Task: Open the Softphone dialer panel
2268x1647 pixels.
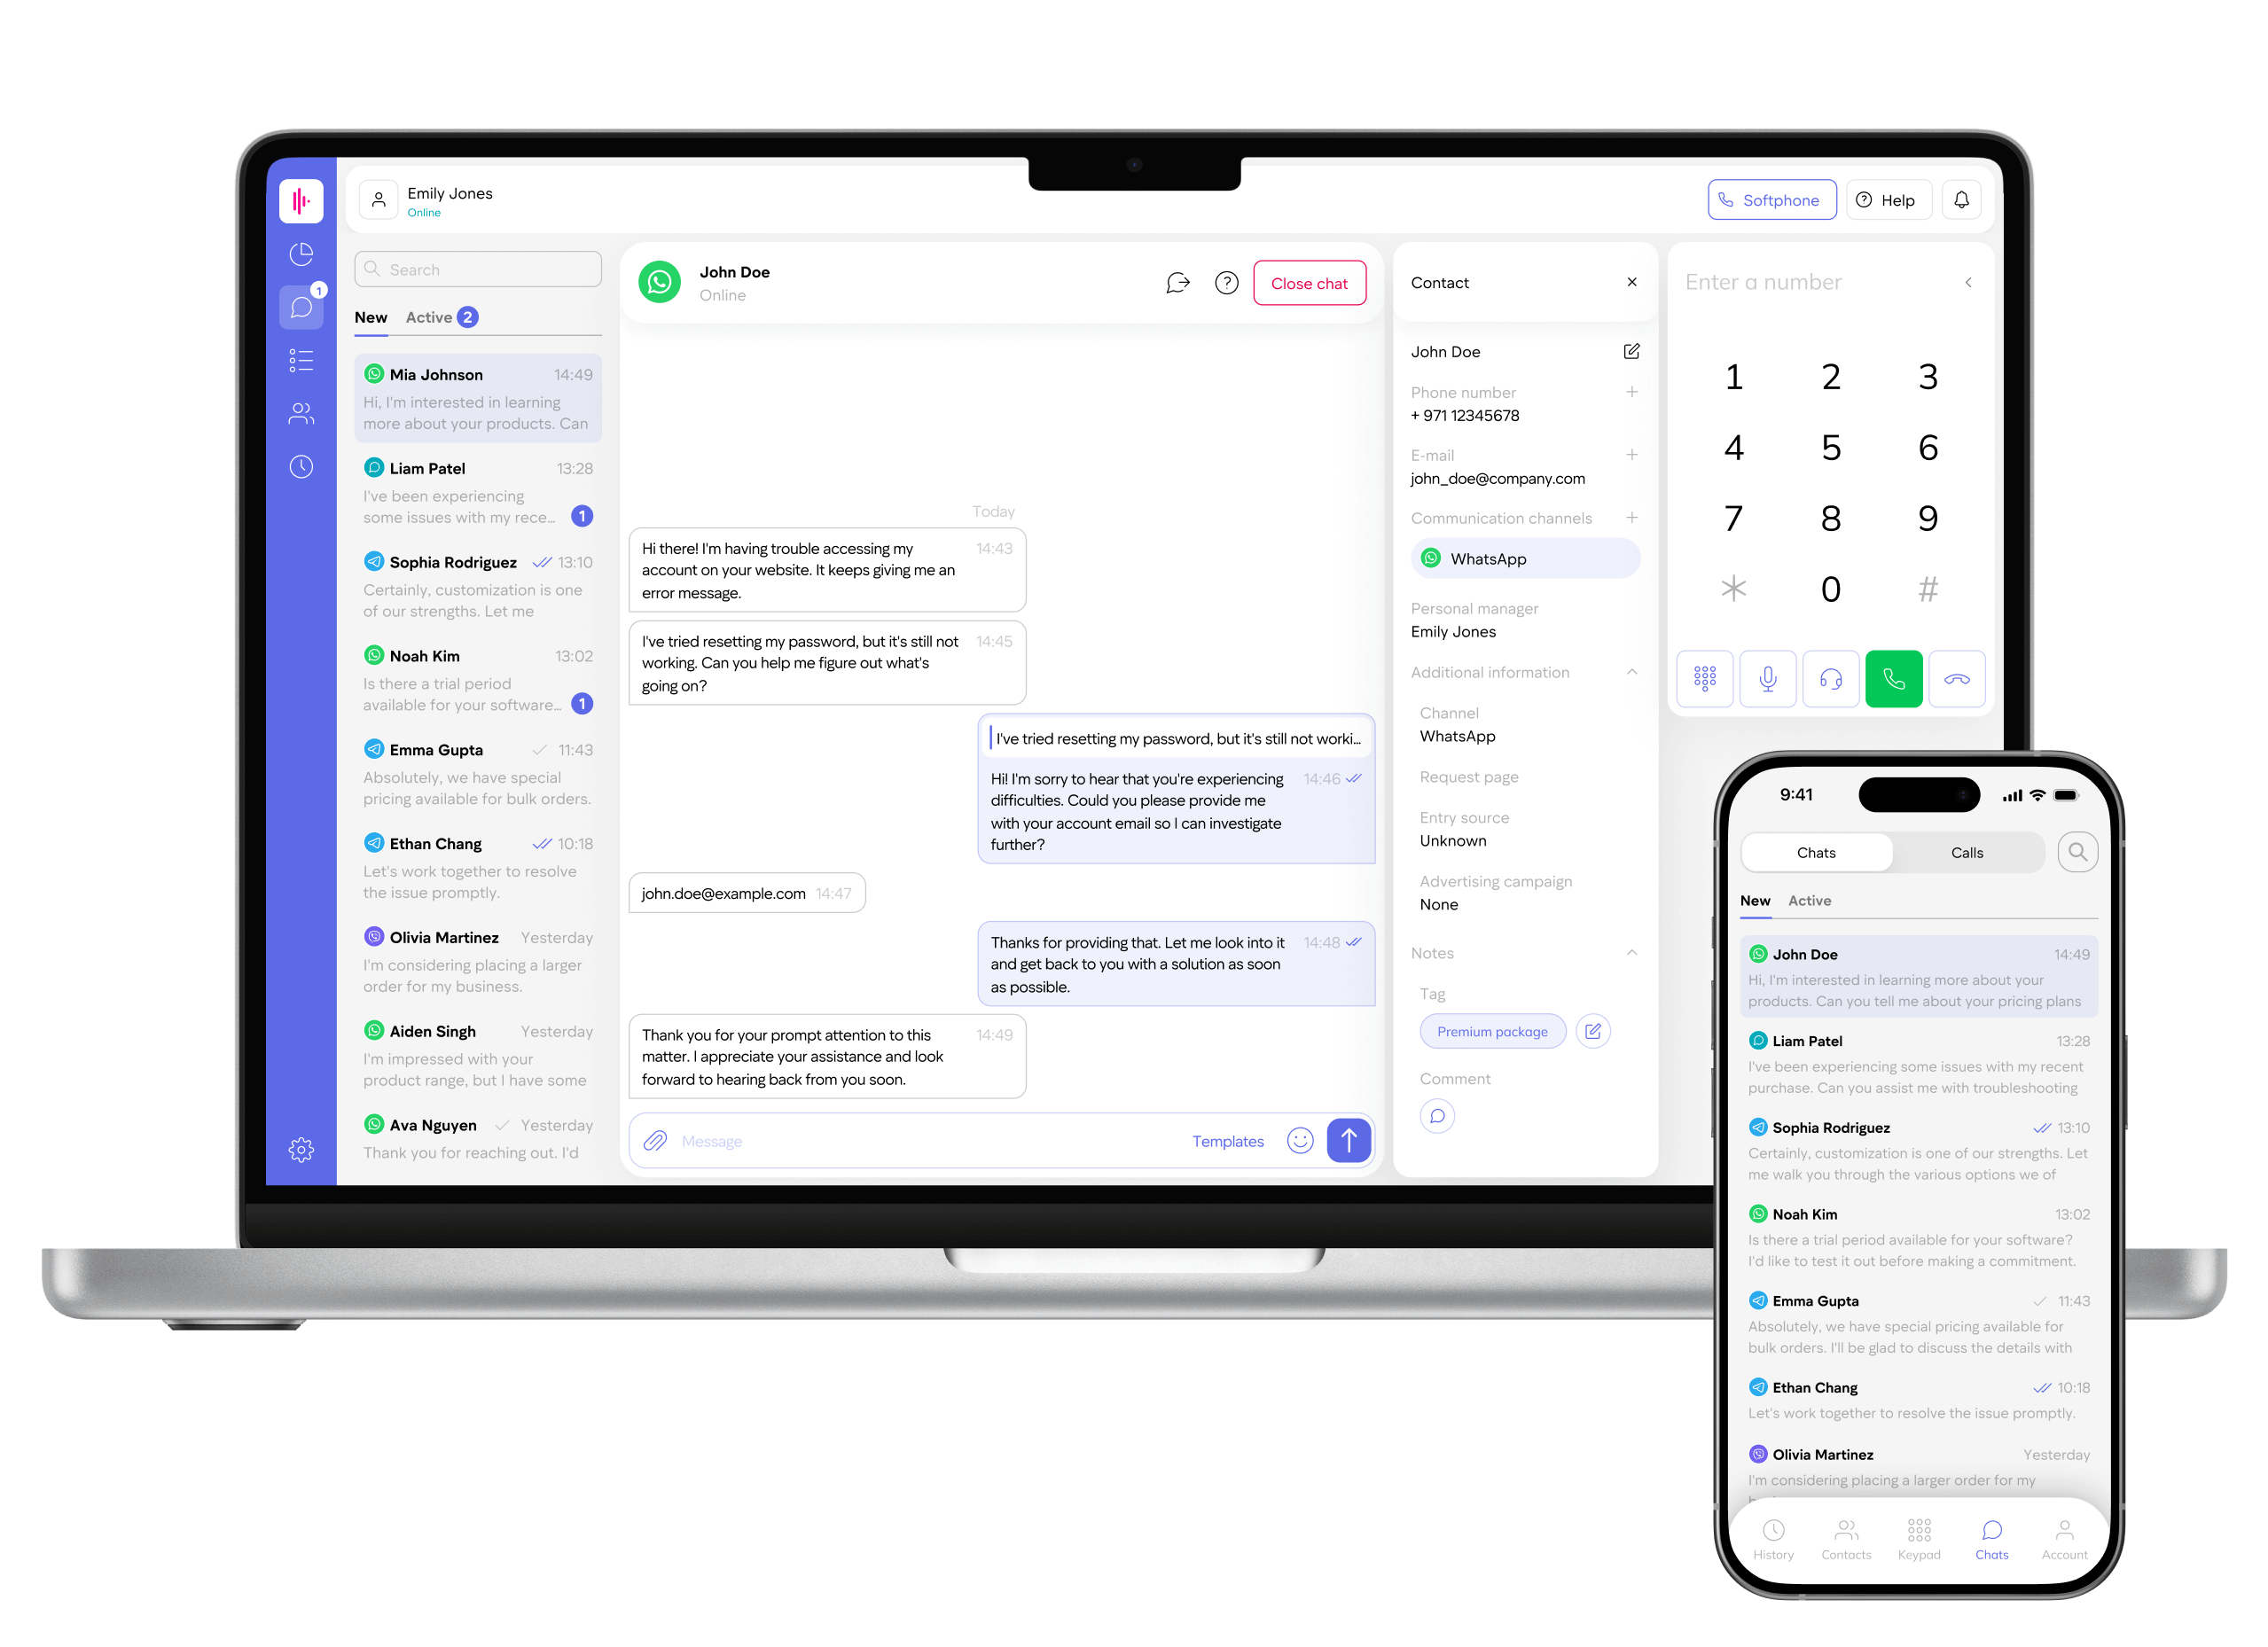Action: (x=1768, y=200)
